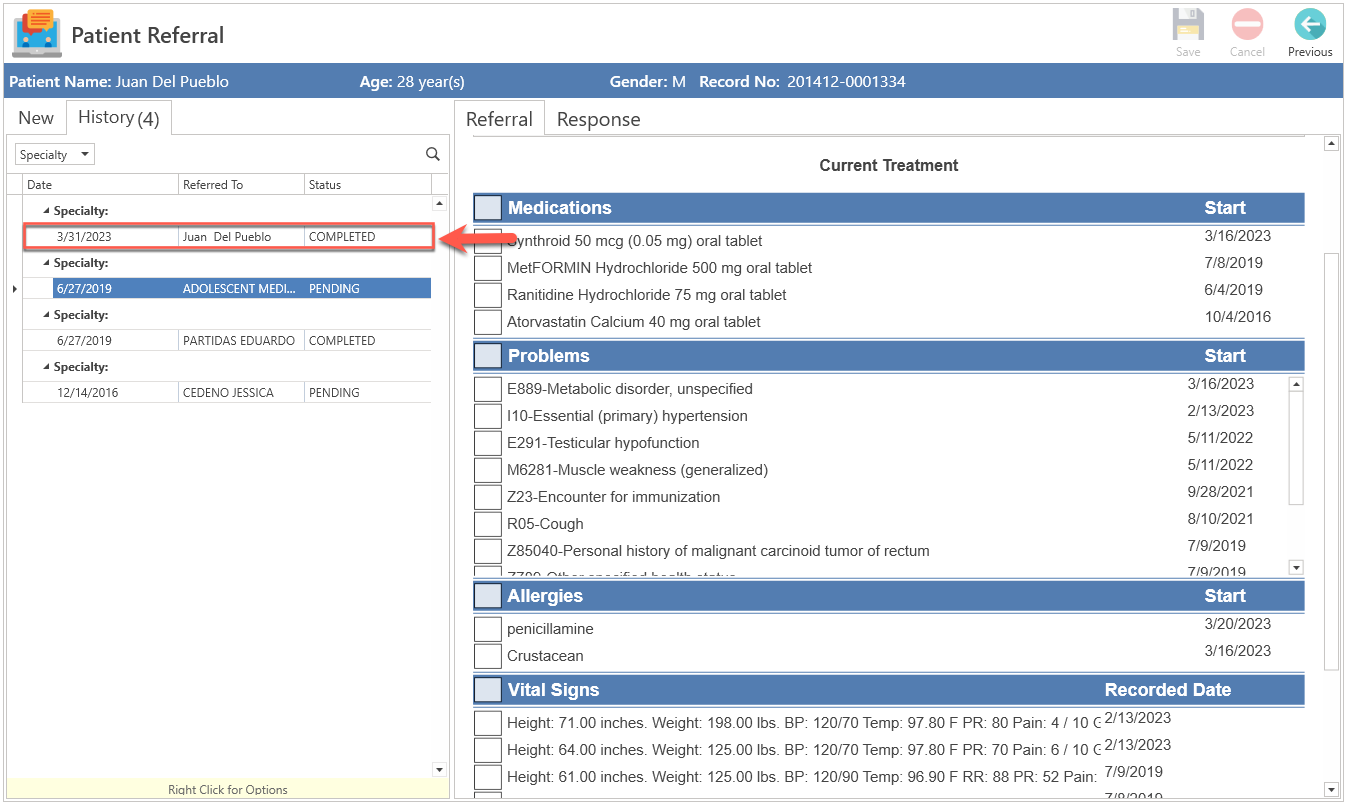Sort by the Status column header
This screenshot has height=807, width=1349.
click(x=368, y=185)
